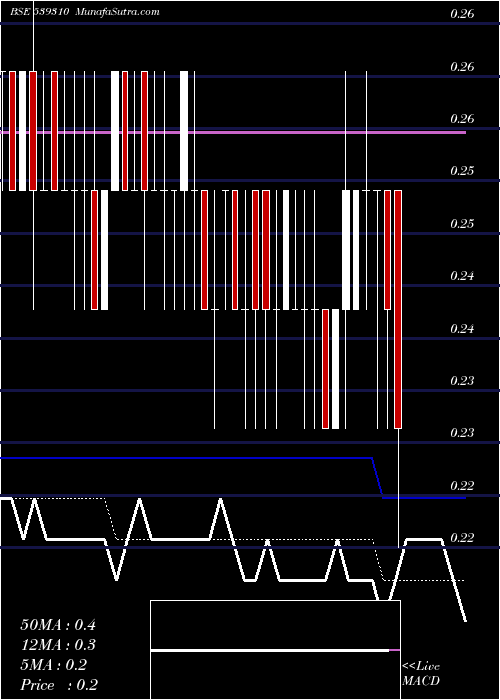Click the BSE 539310 ticker label
500x700 pixels.
[39, 12]
